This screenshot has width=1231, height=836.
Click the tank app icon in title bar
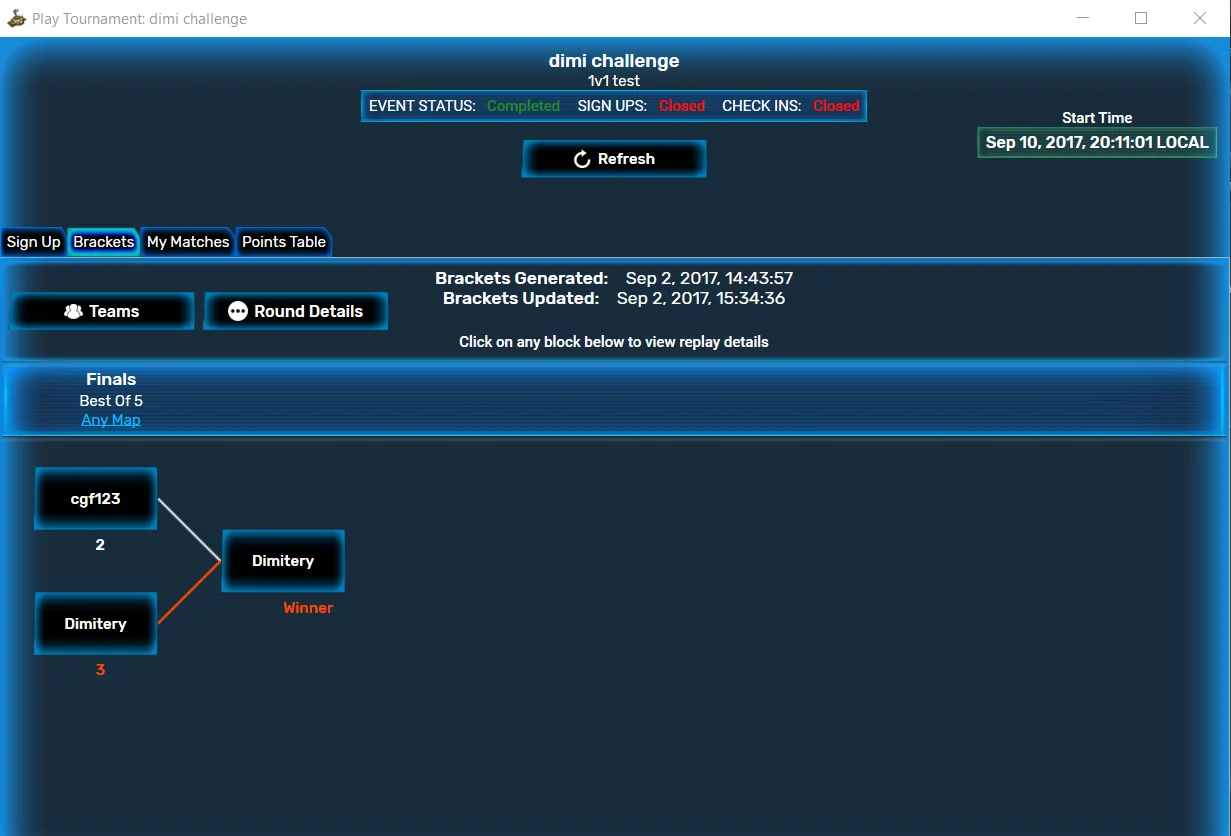(16, 18)
